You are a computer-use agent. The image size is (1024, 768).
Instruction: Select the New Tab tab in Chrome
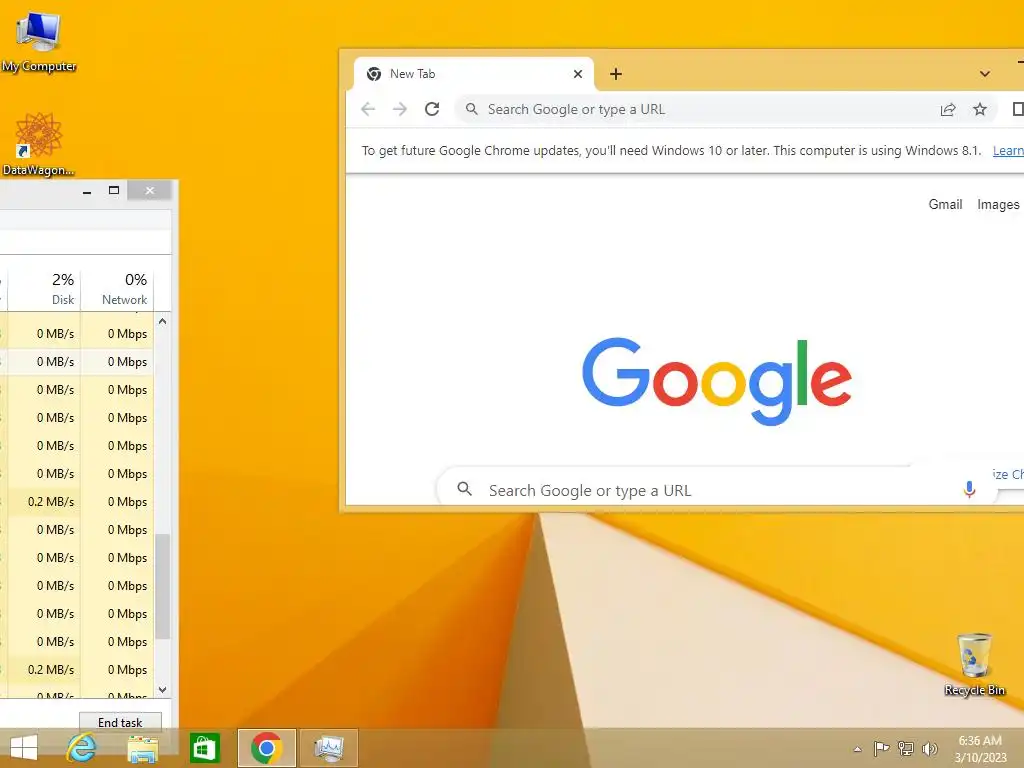point(473,74)
